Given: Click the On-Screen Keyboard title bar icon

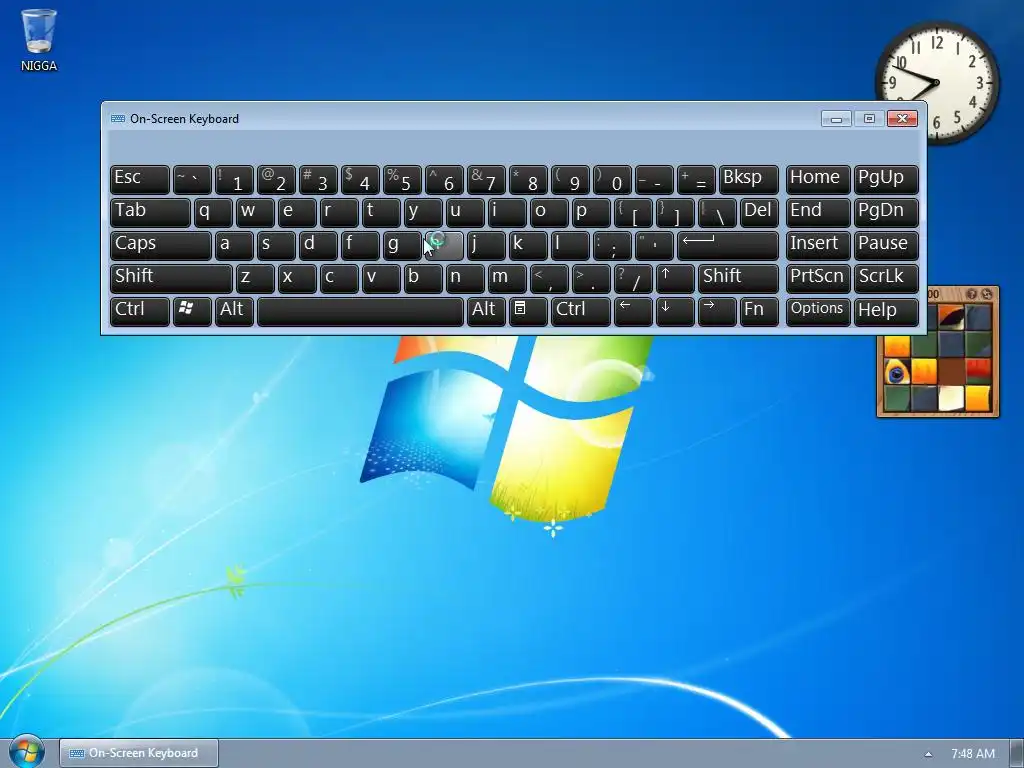Looking at the screenshot, I should [118, 119].
